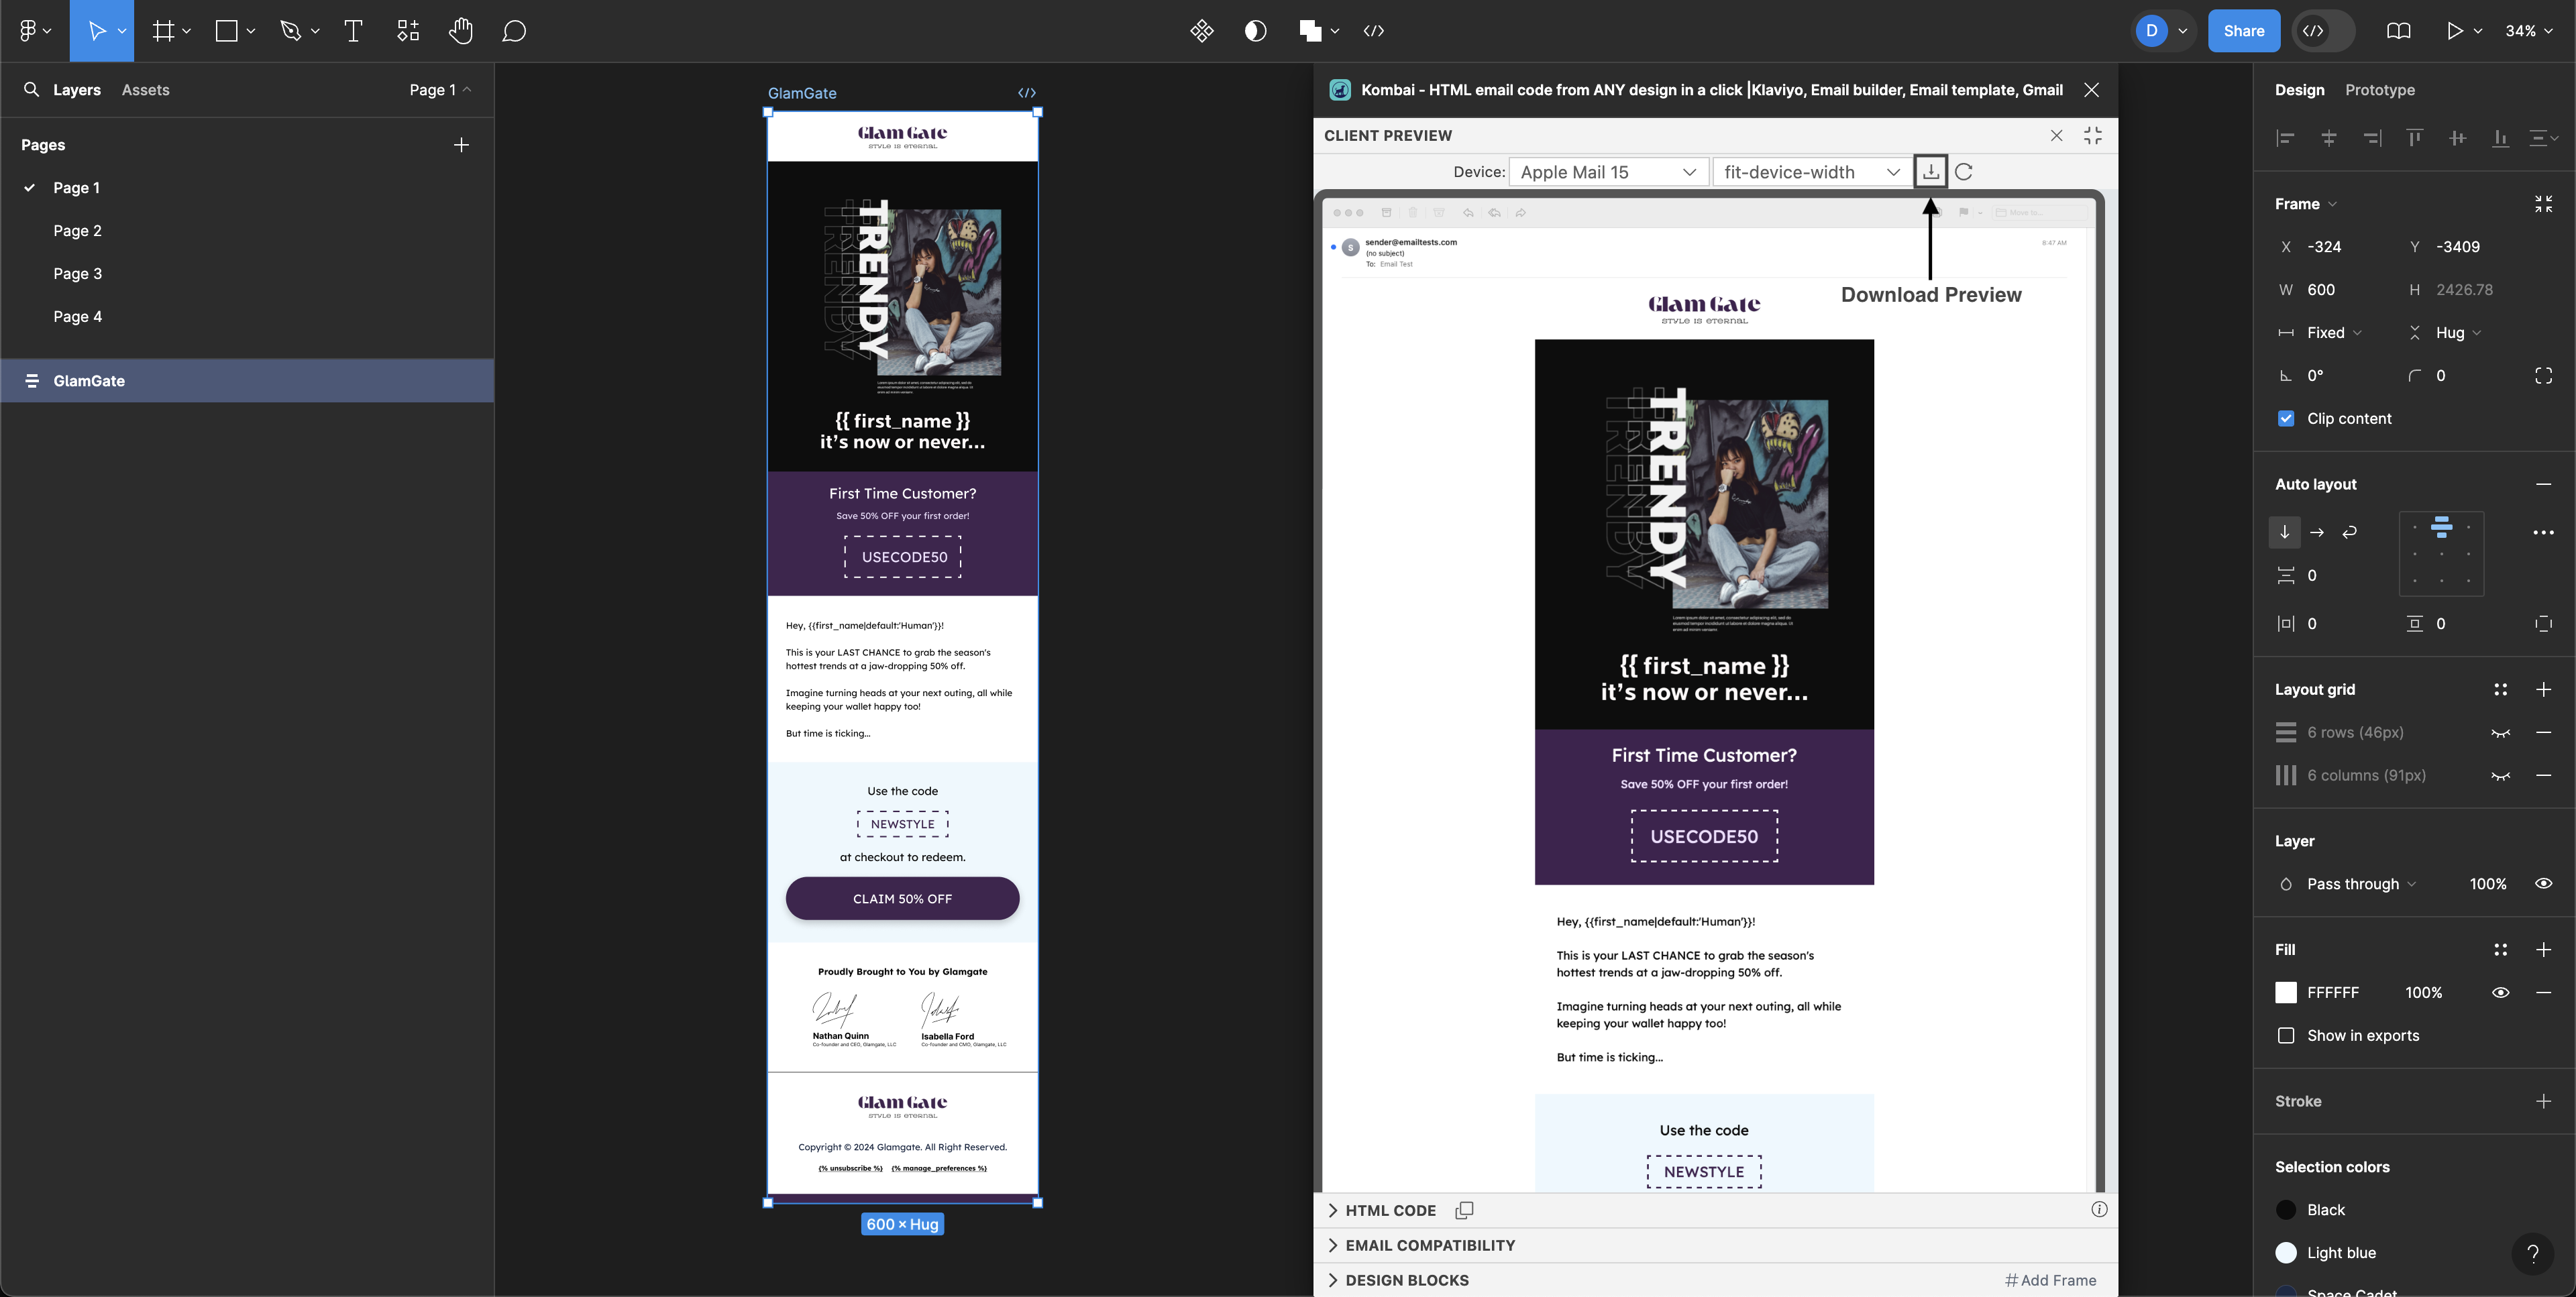Open the Libraries book icon

tap(2398, 31)
